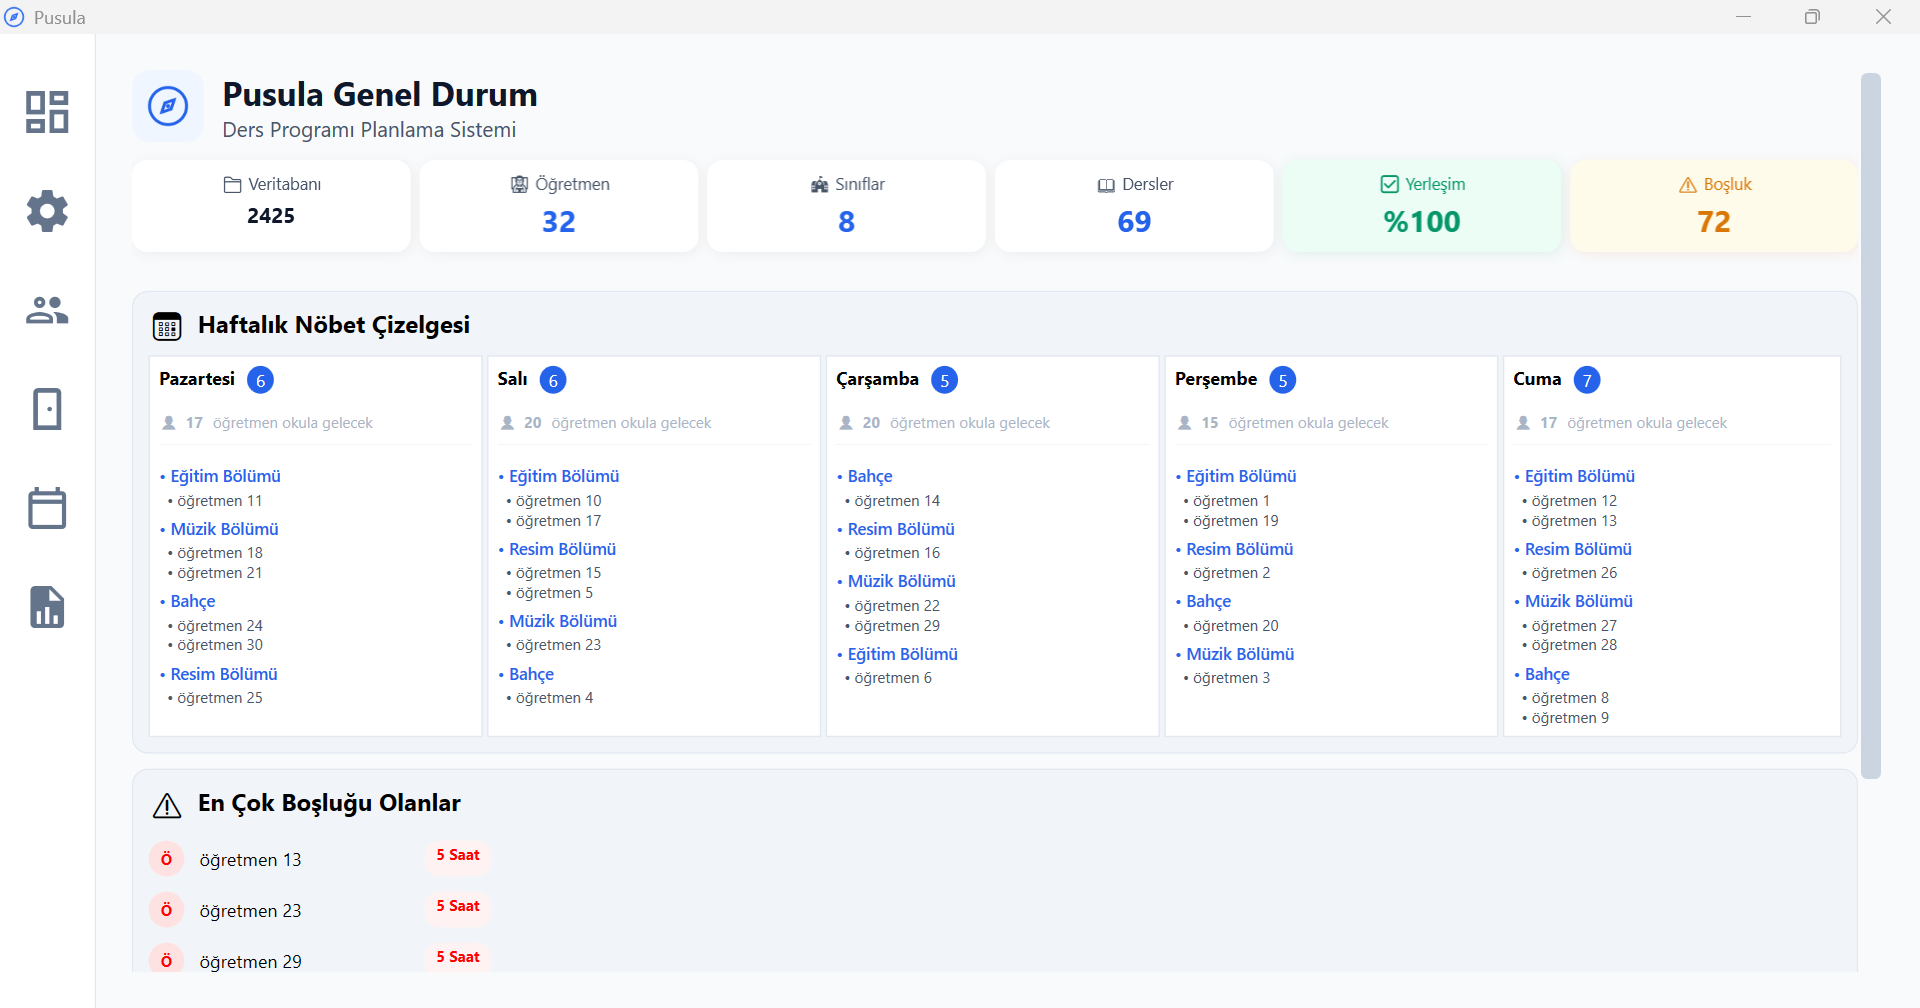Image resolution: width=1920 pixels, height=1008 pixels.
Task: Select öğretmen 13 in the gaps list
Action: tap(250, 860)
